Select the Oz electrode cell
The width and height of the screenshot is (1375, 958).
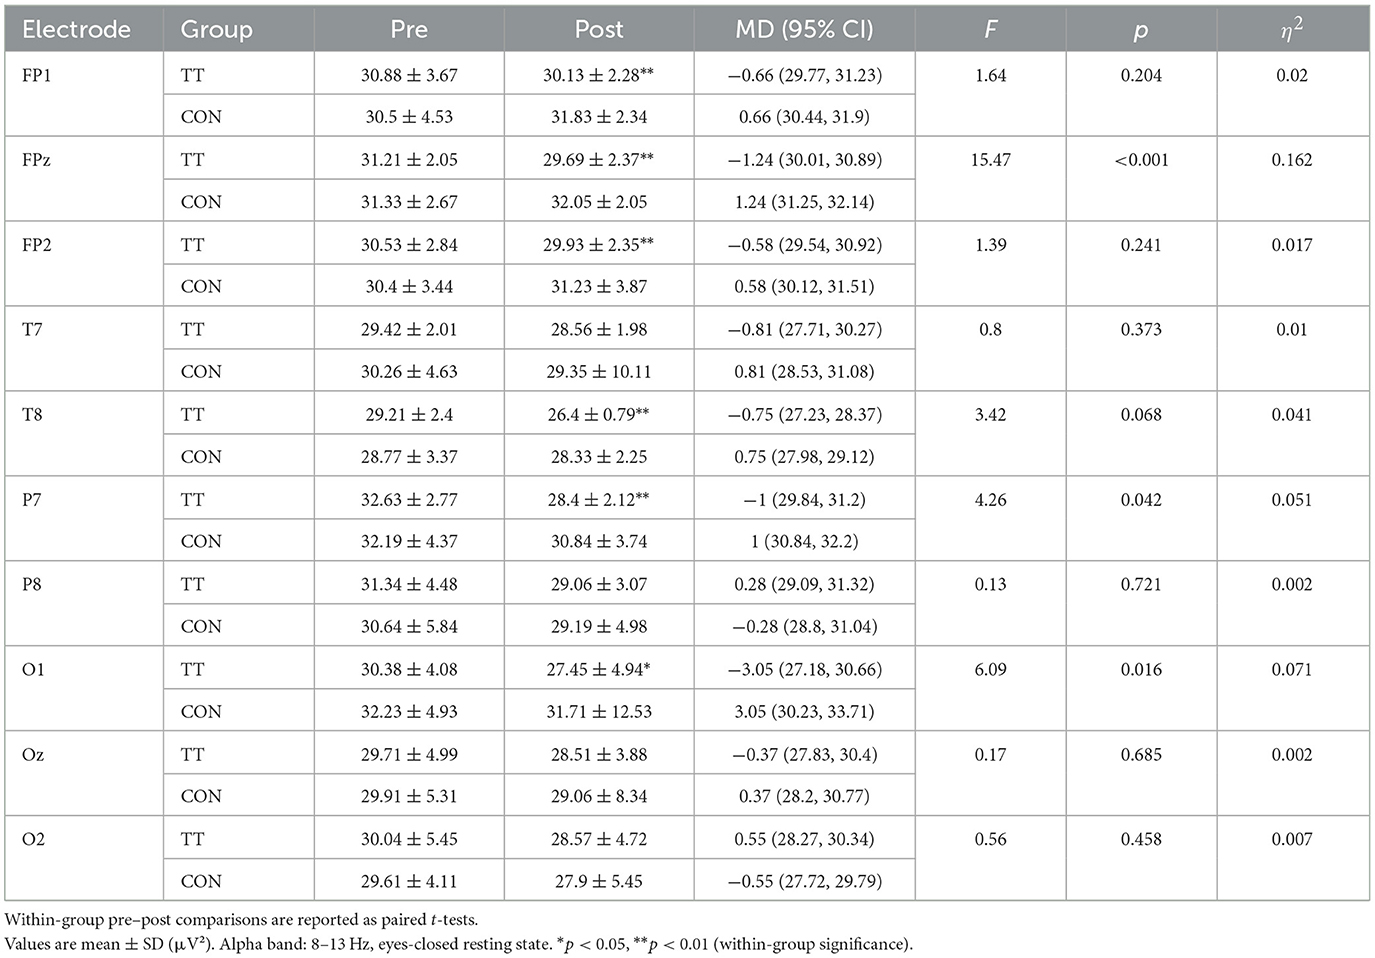(x=33, y=754)
